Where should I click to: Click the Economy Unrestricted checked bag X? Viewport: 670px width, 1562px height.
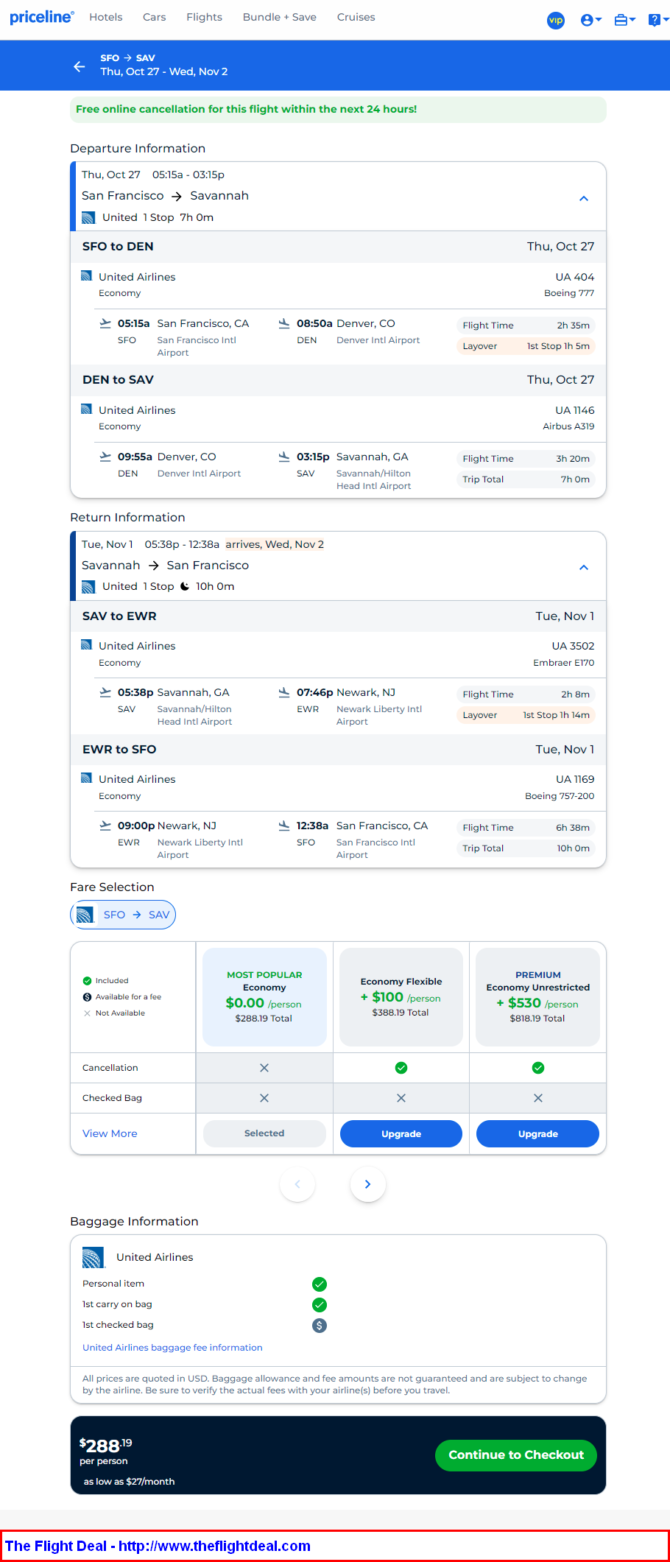(538, 1098)
